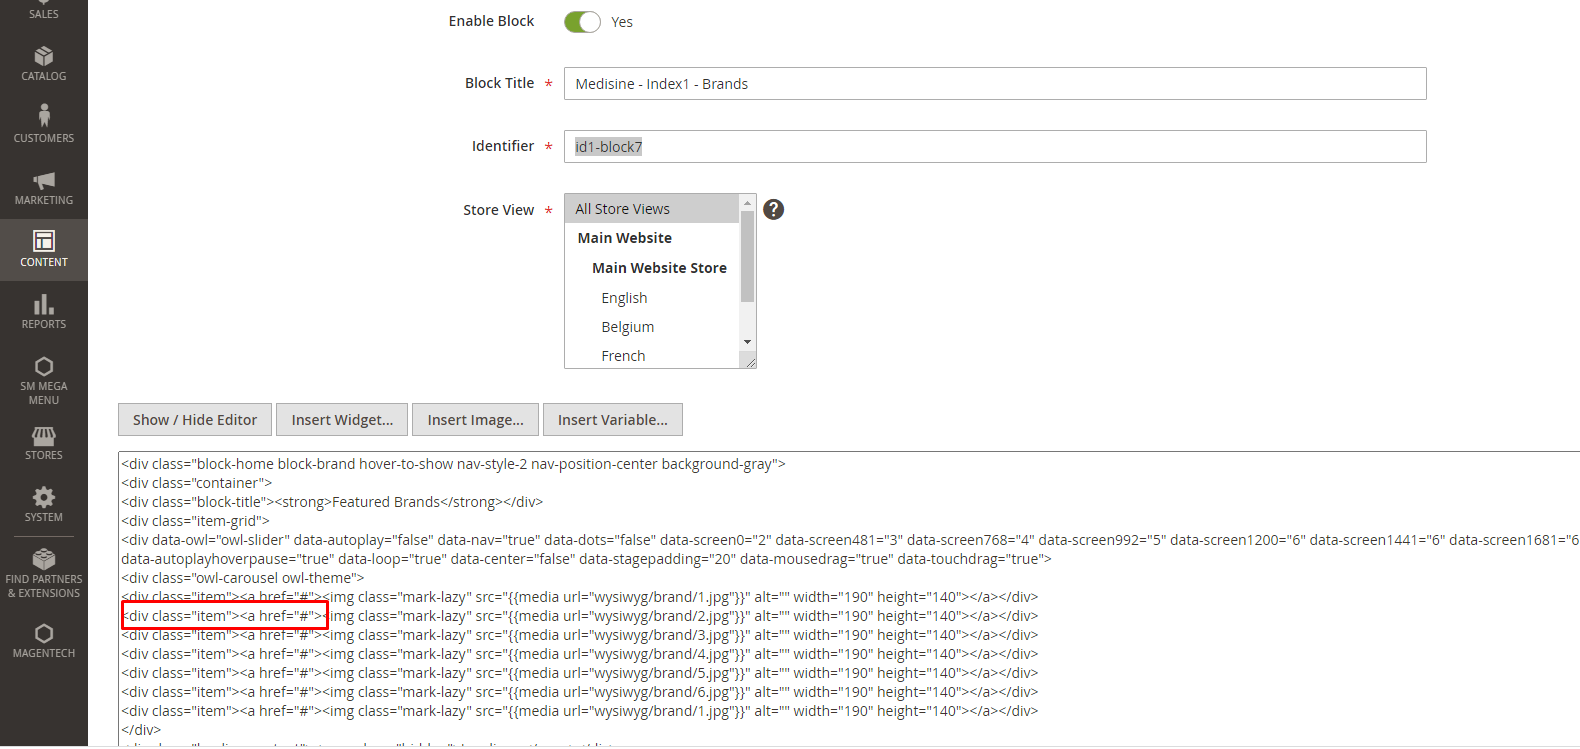Click store view list scroll-up arrow
Viewport: 1580px width, 749px height.
[x=747, y=203]
